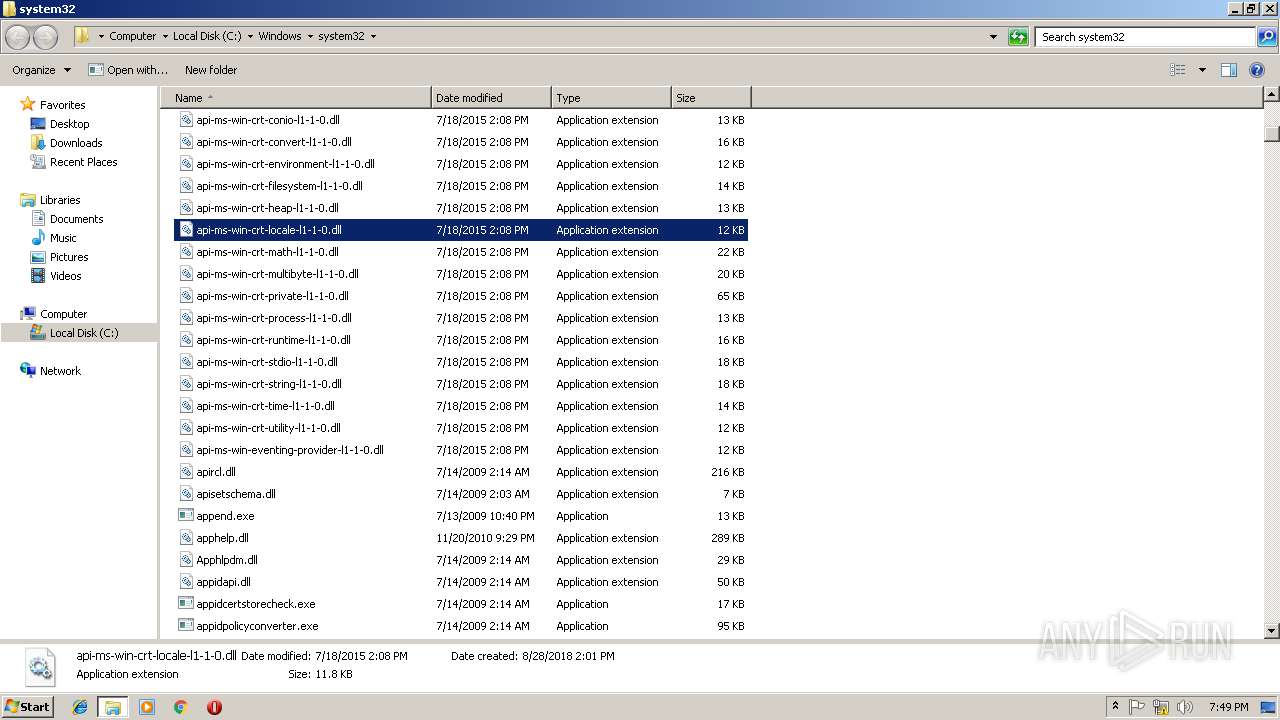Click the Music library icon
Screen dimensions: 1280x720
coord(38,238)
